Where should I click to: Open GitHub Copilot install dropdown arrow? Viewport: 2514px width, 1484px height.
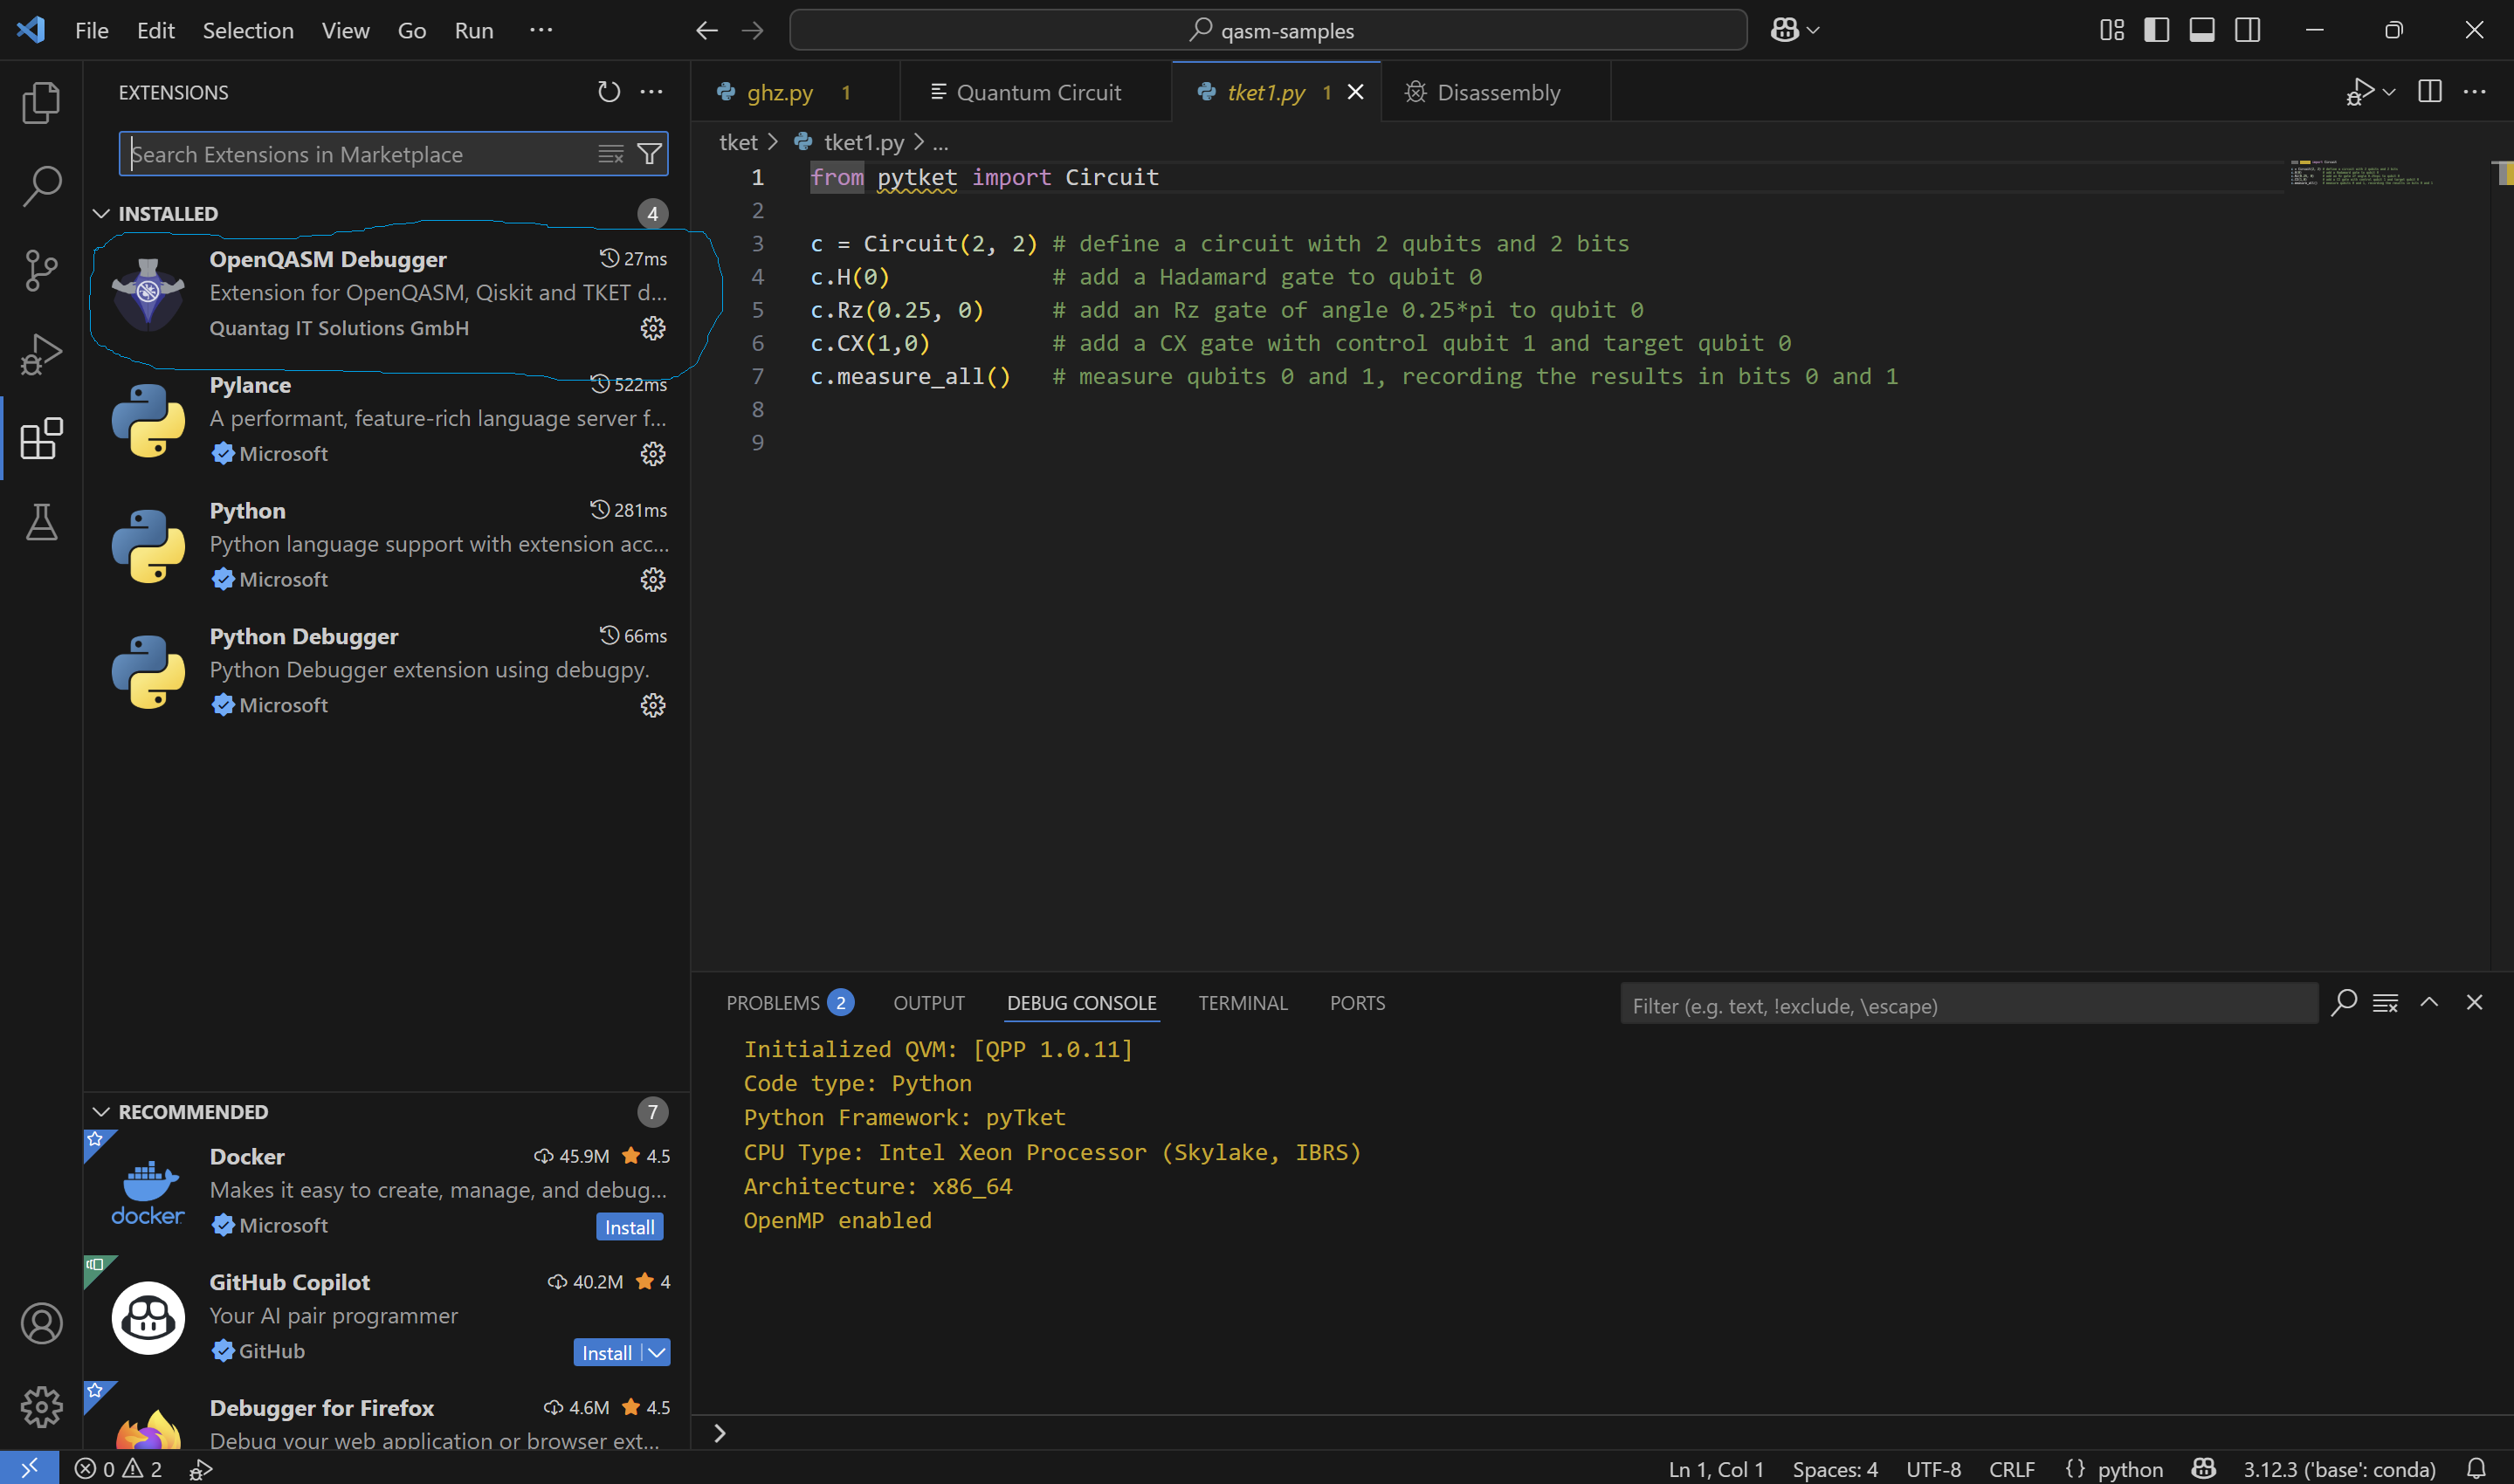coord(657,1353)
